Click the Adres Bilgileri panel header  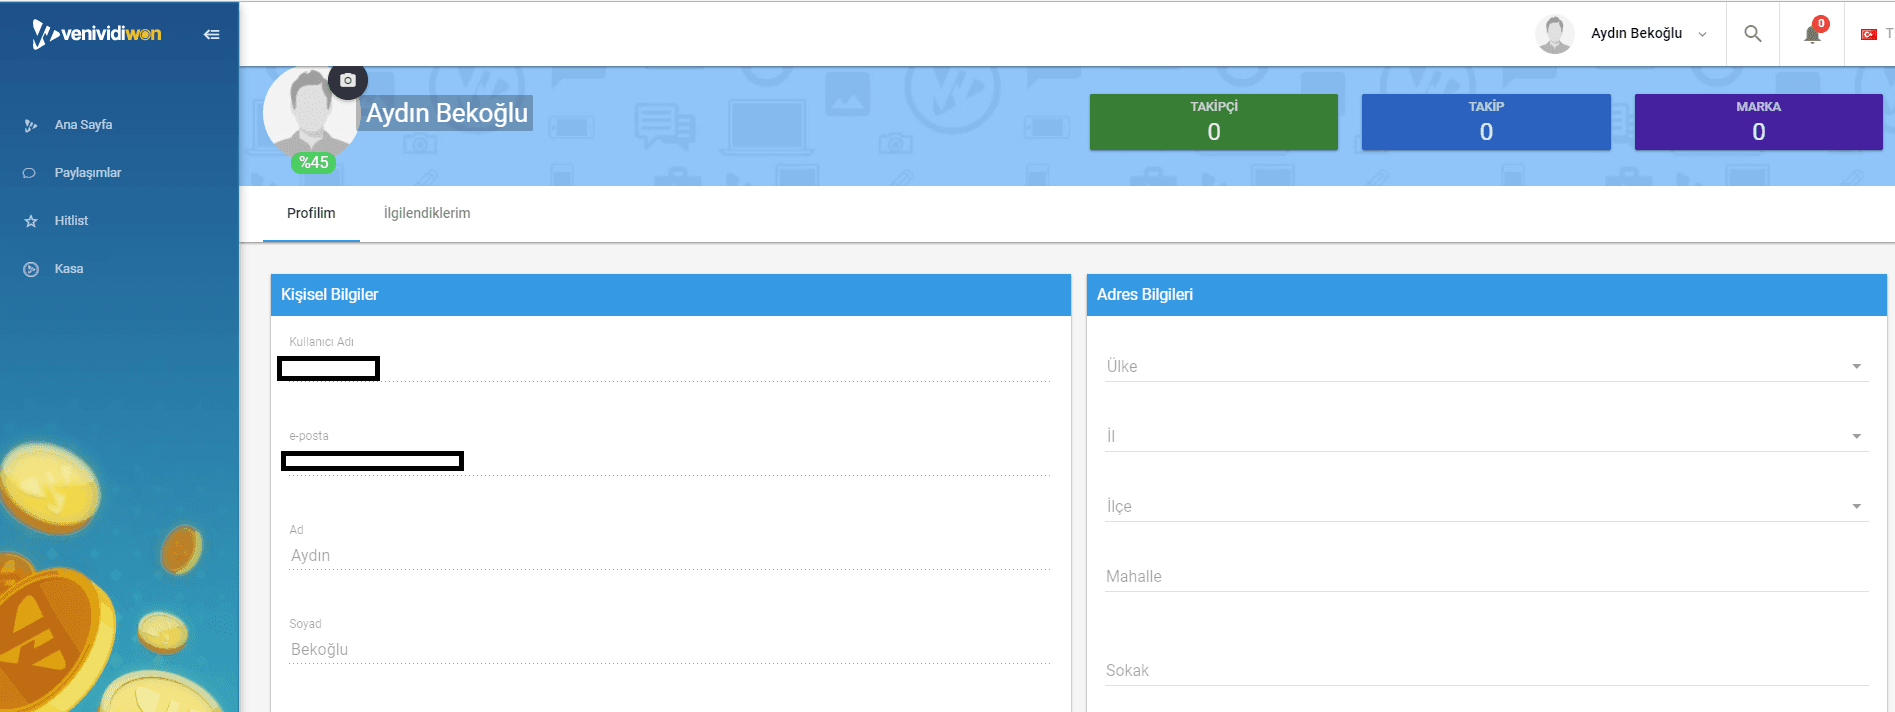[1486, 295]
